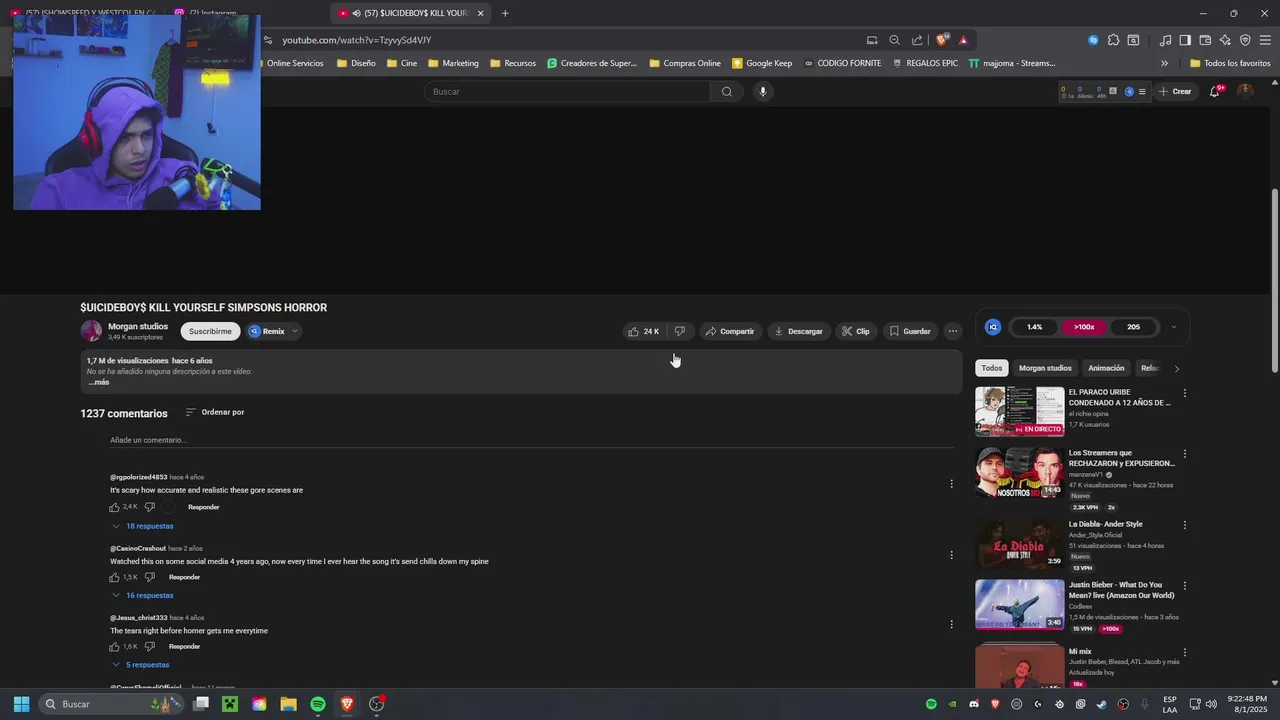
Task: Click the >100x badge in stats widget
Action: [1084, 327]
